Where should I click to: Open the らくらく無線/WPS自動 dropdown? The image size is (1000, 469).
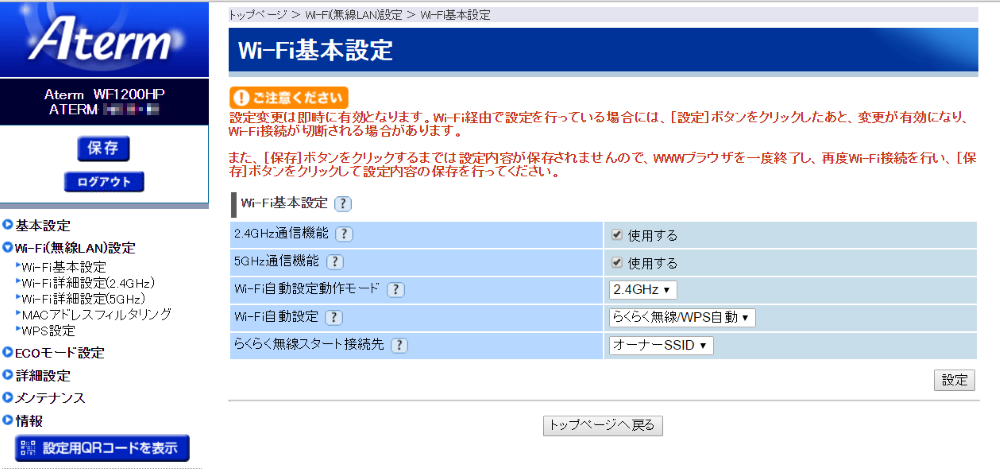[x=682, y=318]
